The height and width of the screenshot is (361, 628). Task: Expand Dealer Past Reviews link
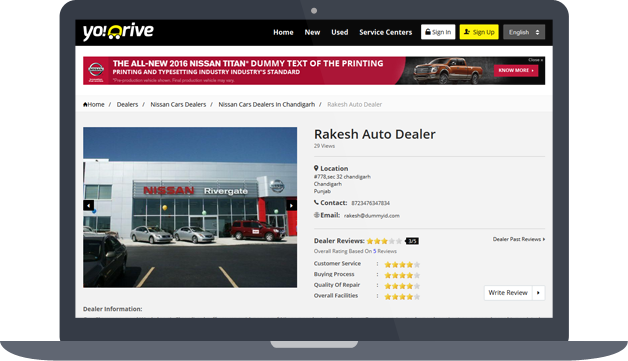(x=519, y=239)
